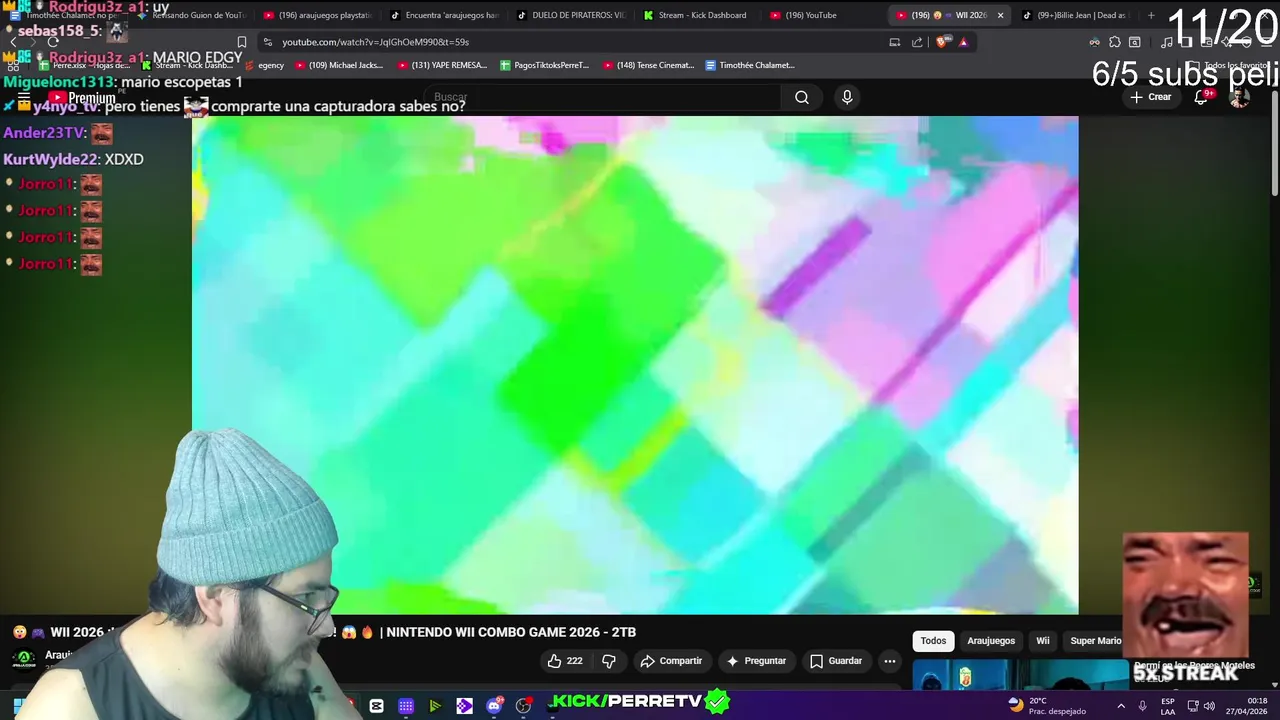Open a new browser tab
1280x720 pixels.
pos(1151,15)
